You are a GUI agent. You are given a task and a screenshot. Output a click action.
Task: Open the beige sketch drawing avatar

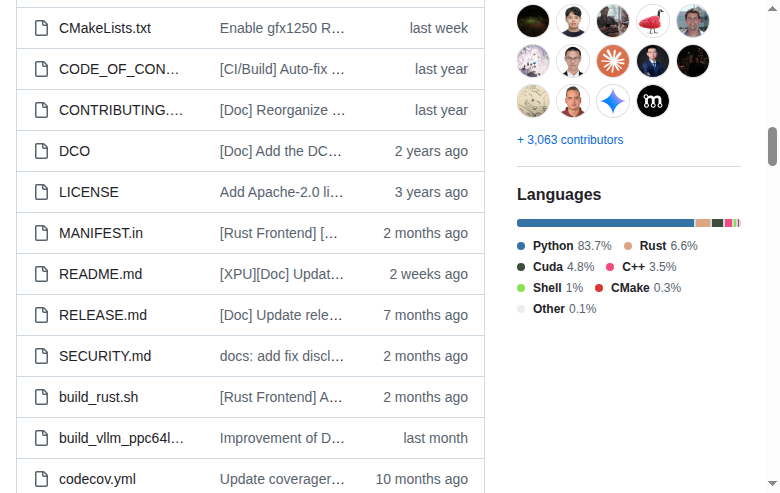point(533,101)
